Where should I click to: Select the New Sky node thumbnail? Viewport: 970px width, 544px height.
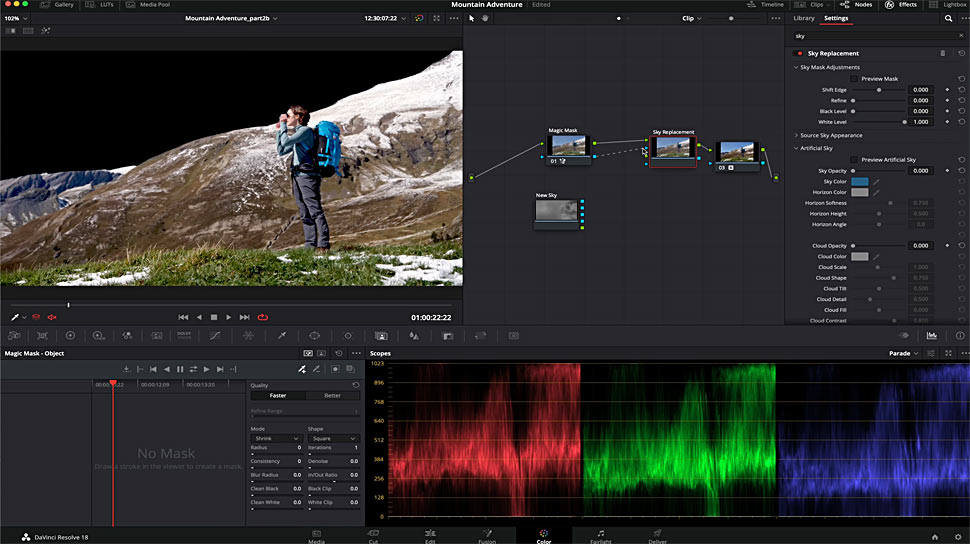pos(555,210)
